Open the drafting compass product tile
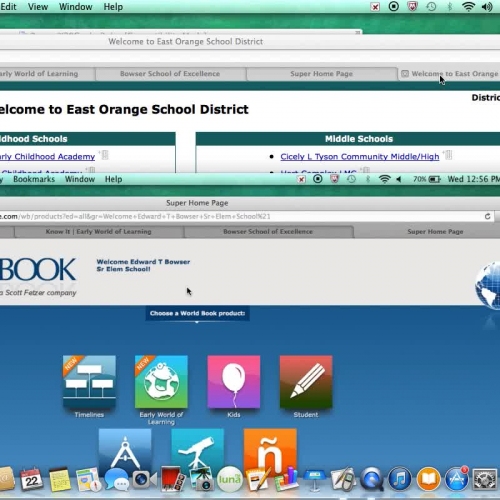The height and width of the screenshot is (500, 500). [125, 448]
